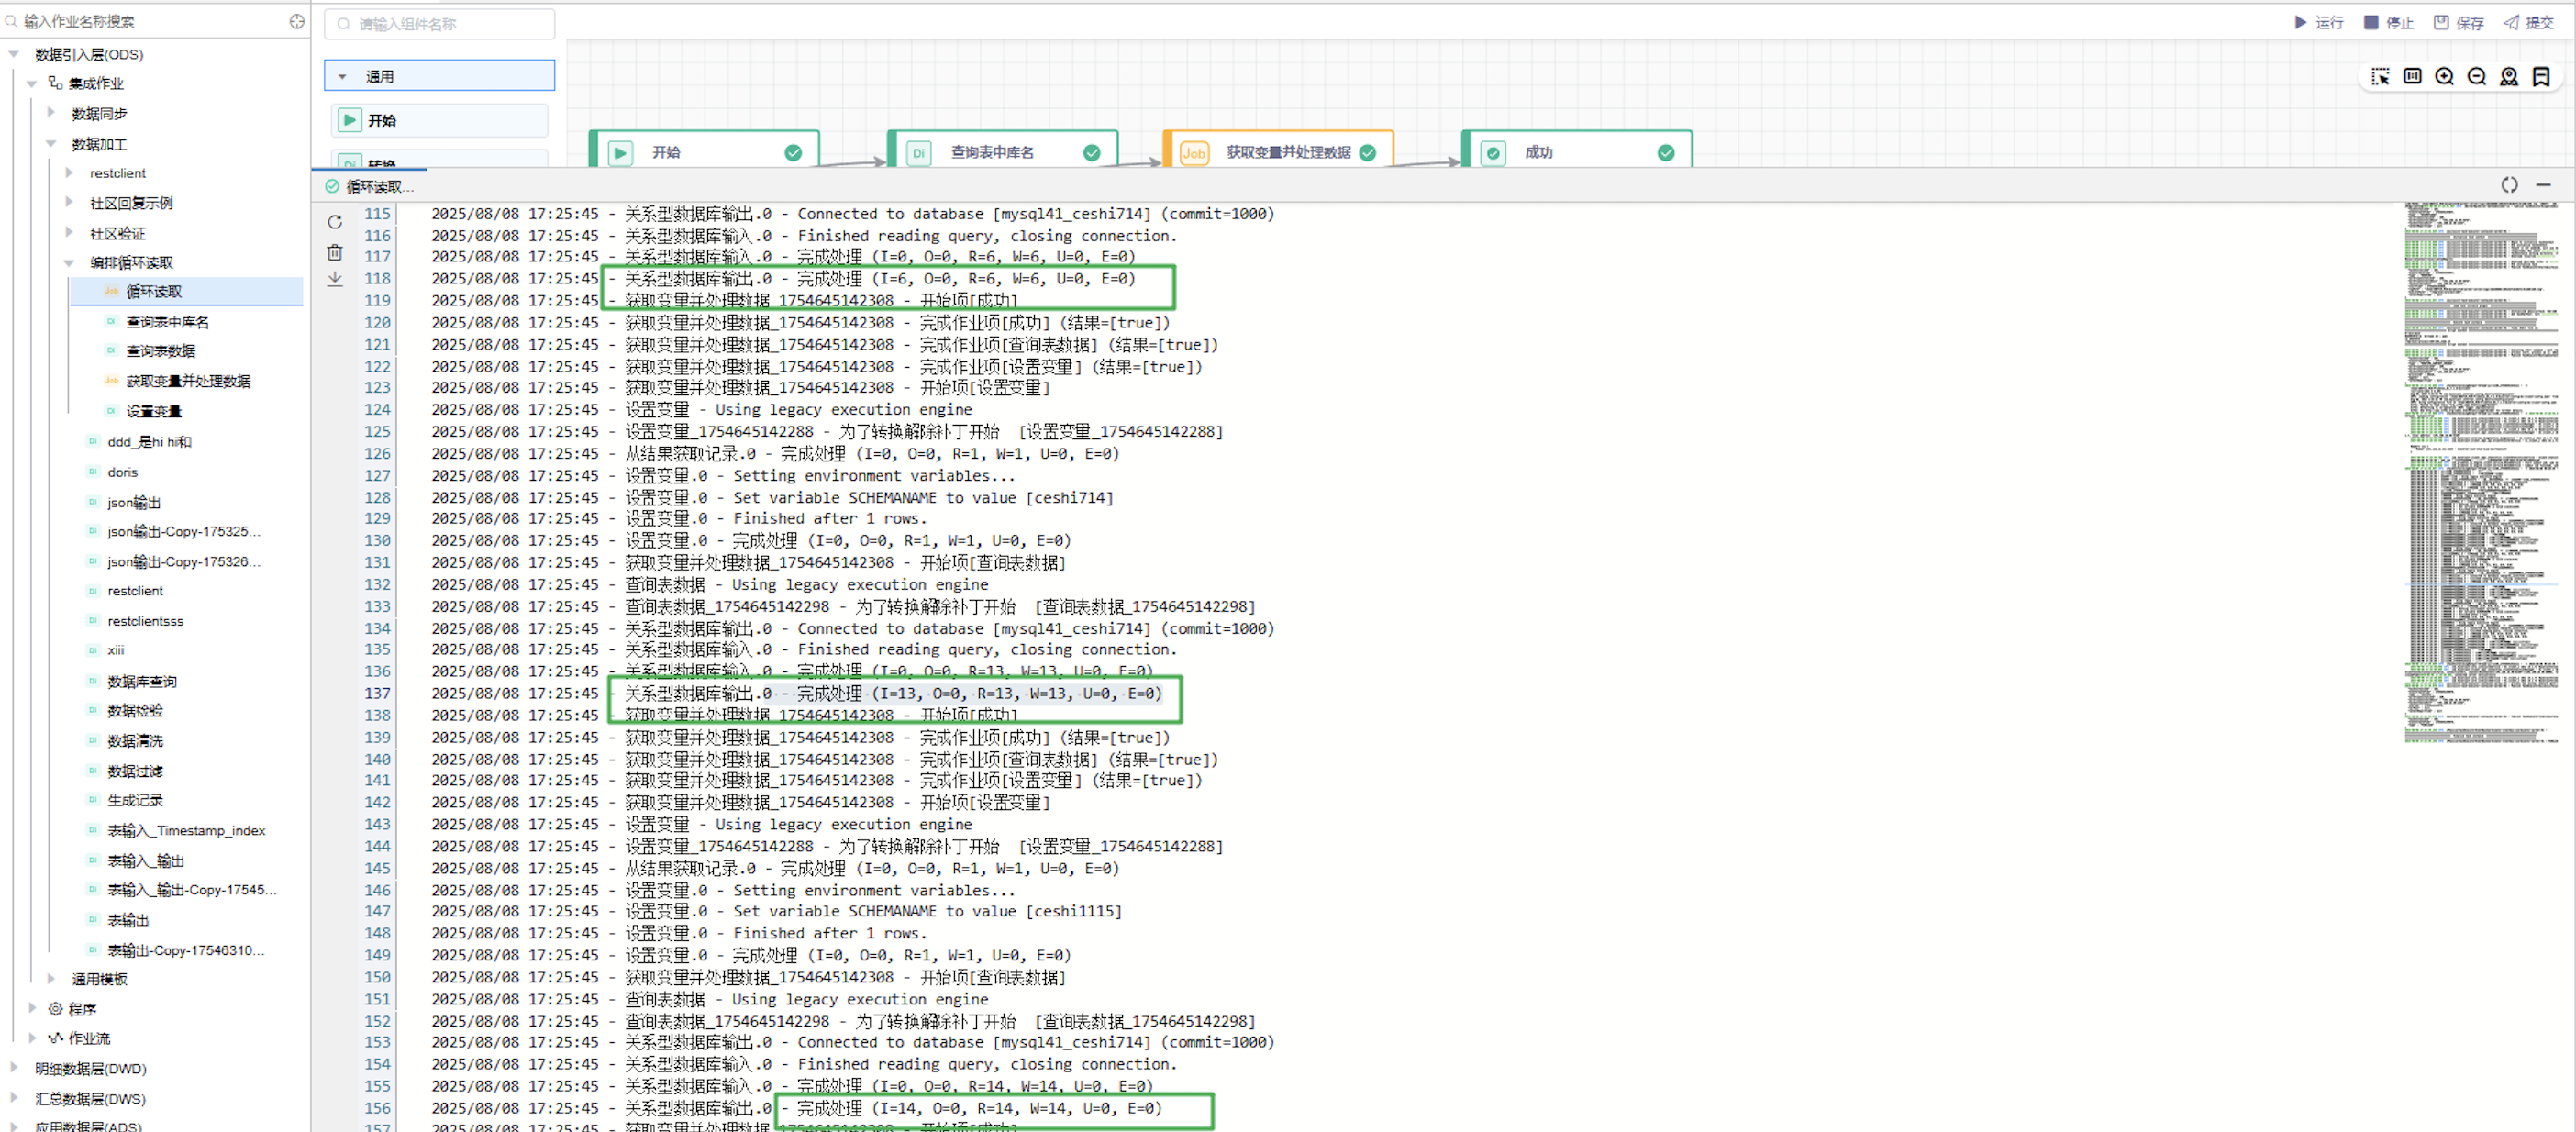Viewport: 2576px width, 1132px height.
Task: Expand the 明细数据层(DWD) node
Action: [14, 1068]
